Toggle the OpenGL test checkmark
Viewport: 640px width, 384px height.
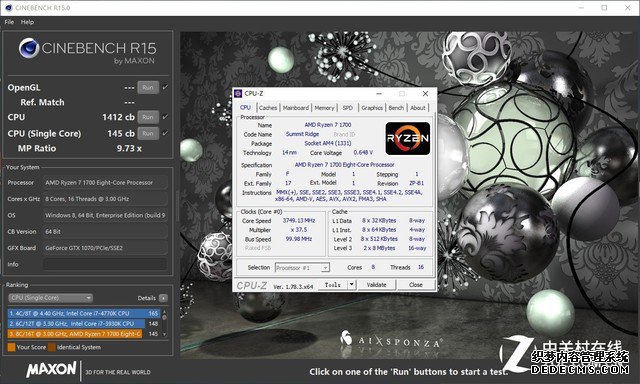165,87
